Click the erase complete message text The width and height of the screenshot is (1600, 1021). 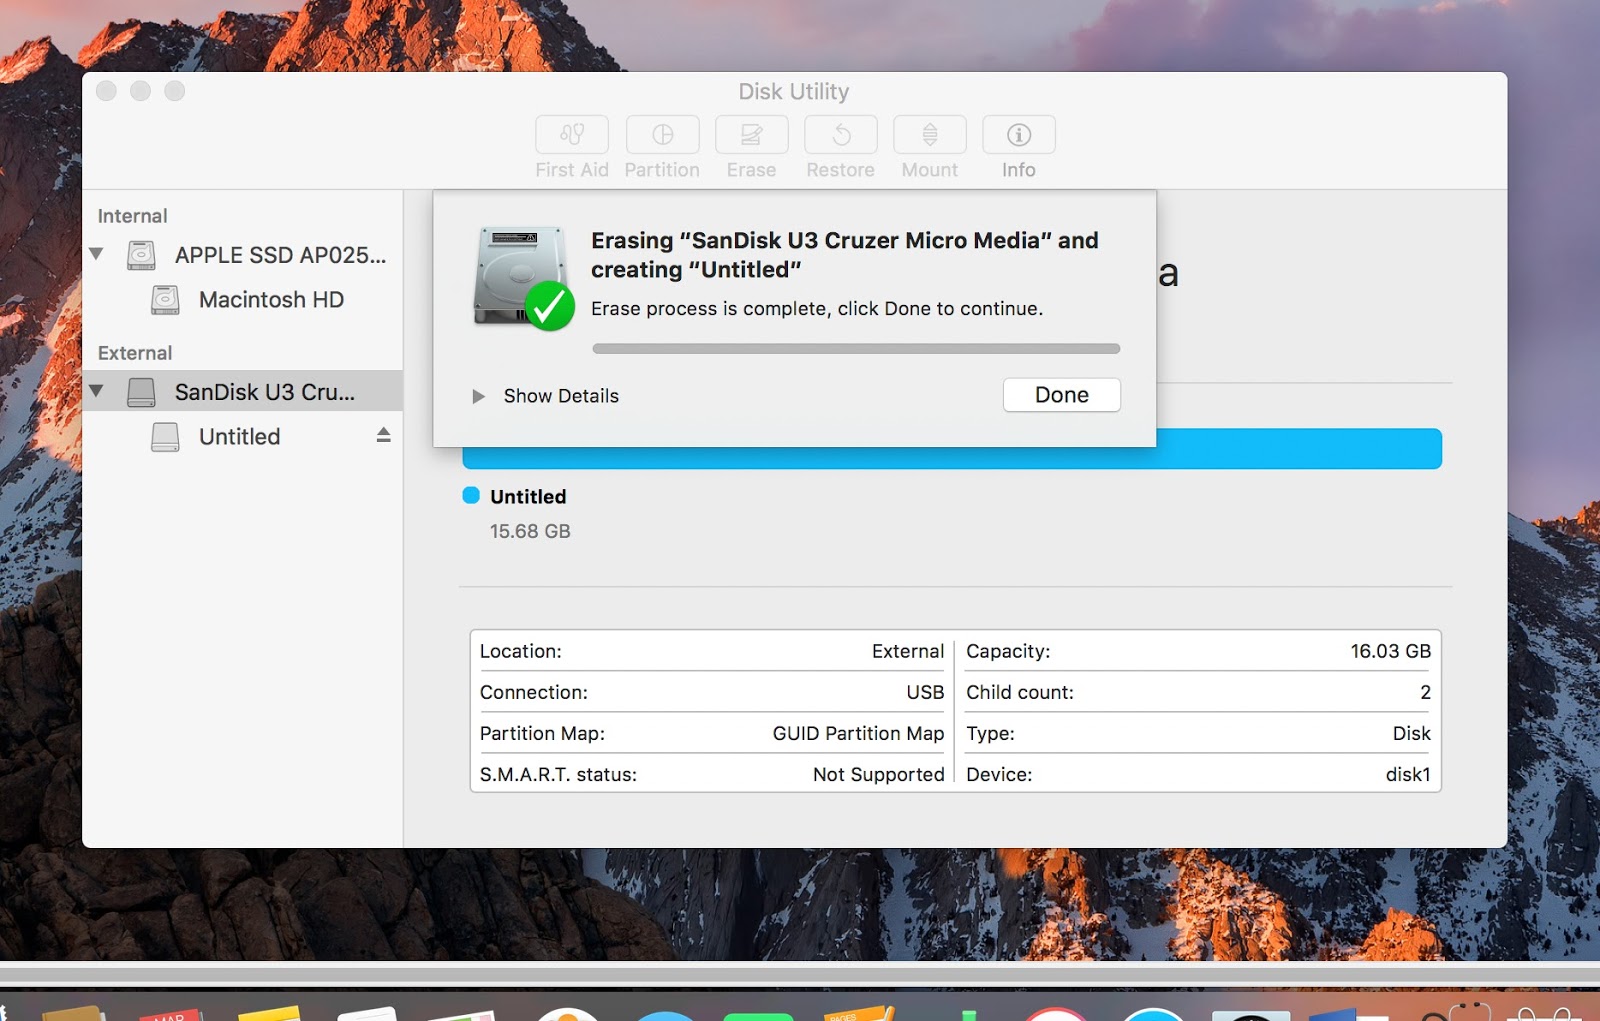click(x=817, y=309)
